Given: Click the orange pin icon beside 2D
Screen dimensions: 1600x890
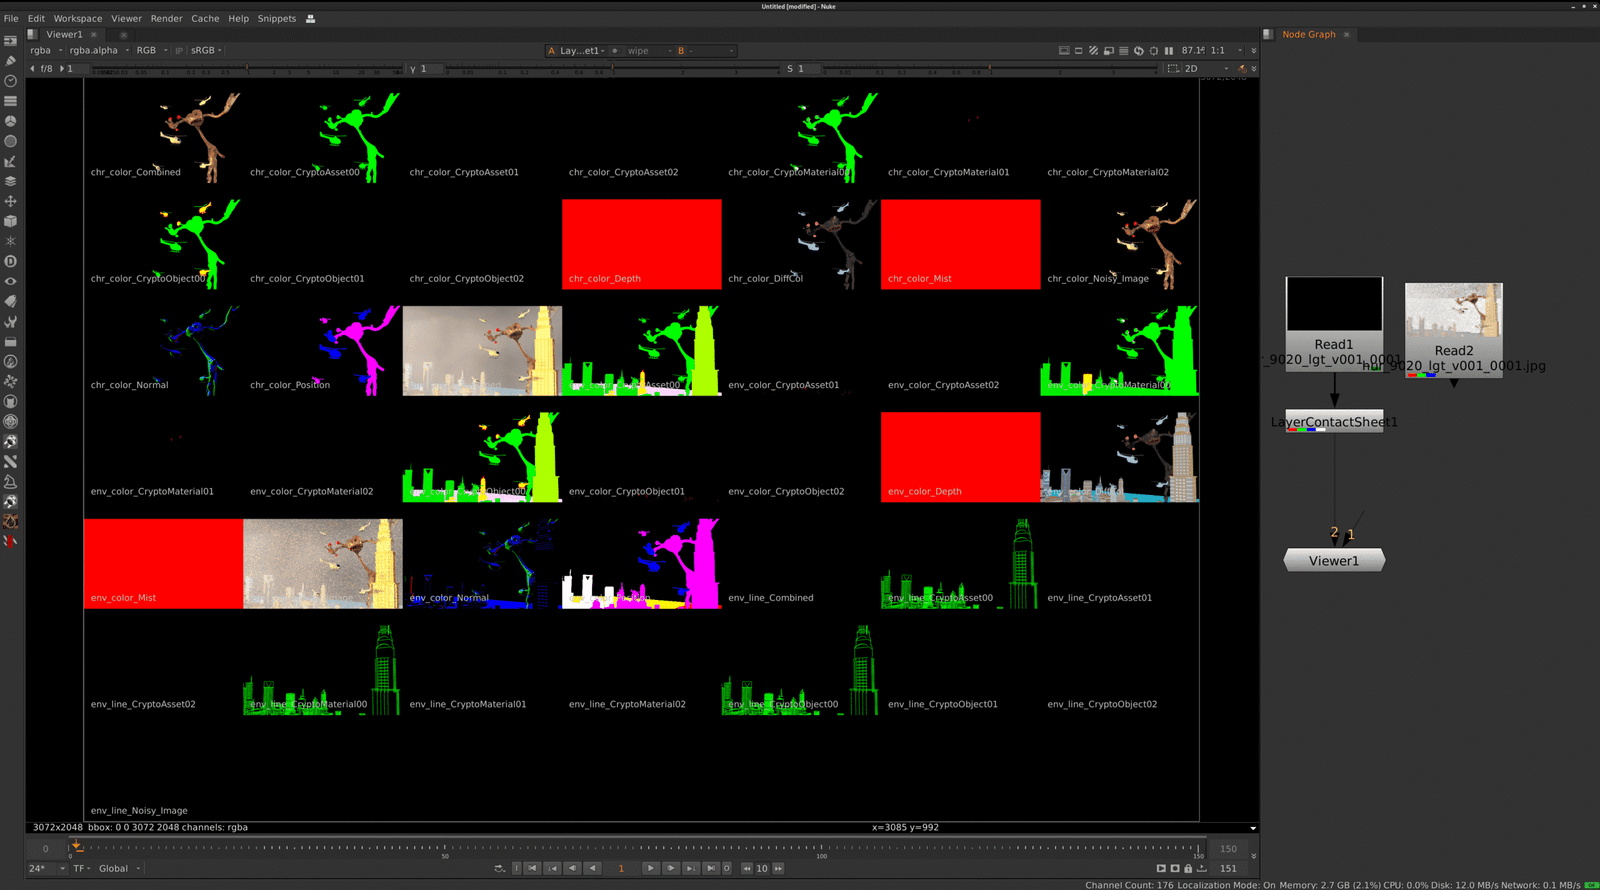Looking at the screenshot, I should click(x=1243, y=69).
